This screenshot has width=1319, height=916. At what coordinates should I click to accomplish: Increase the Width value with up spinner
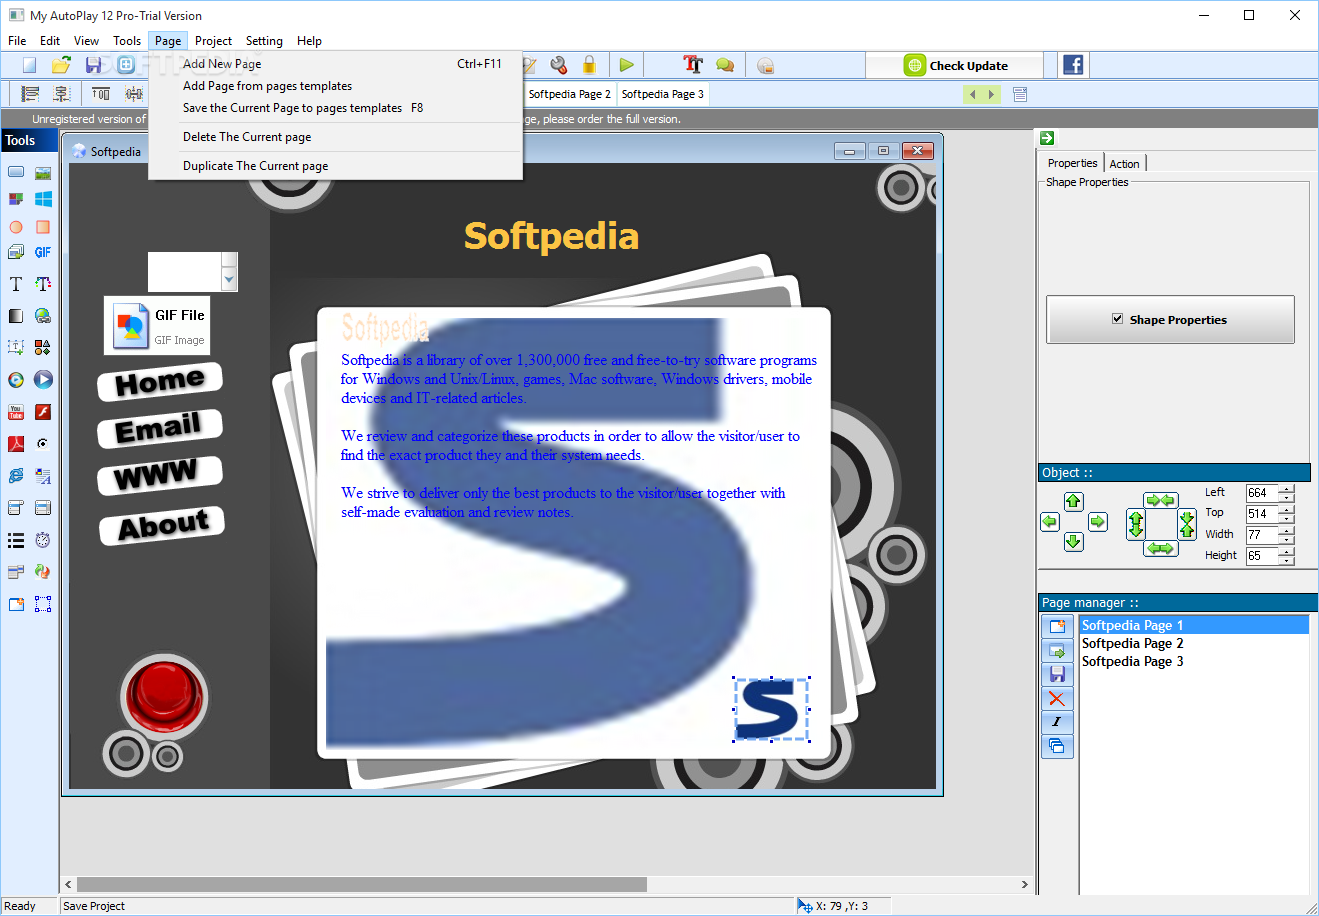pos(1287,530)
